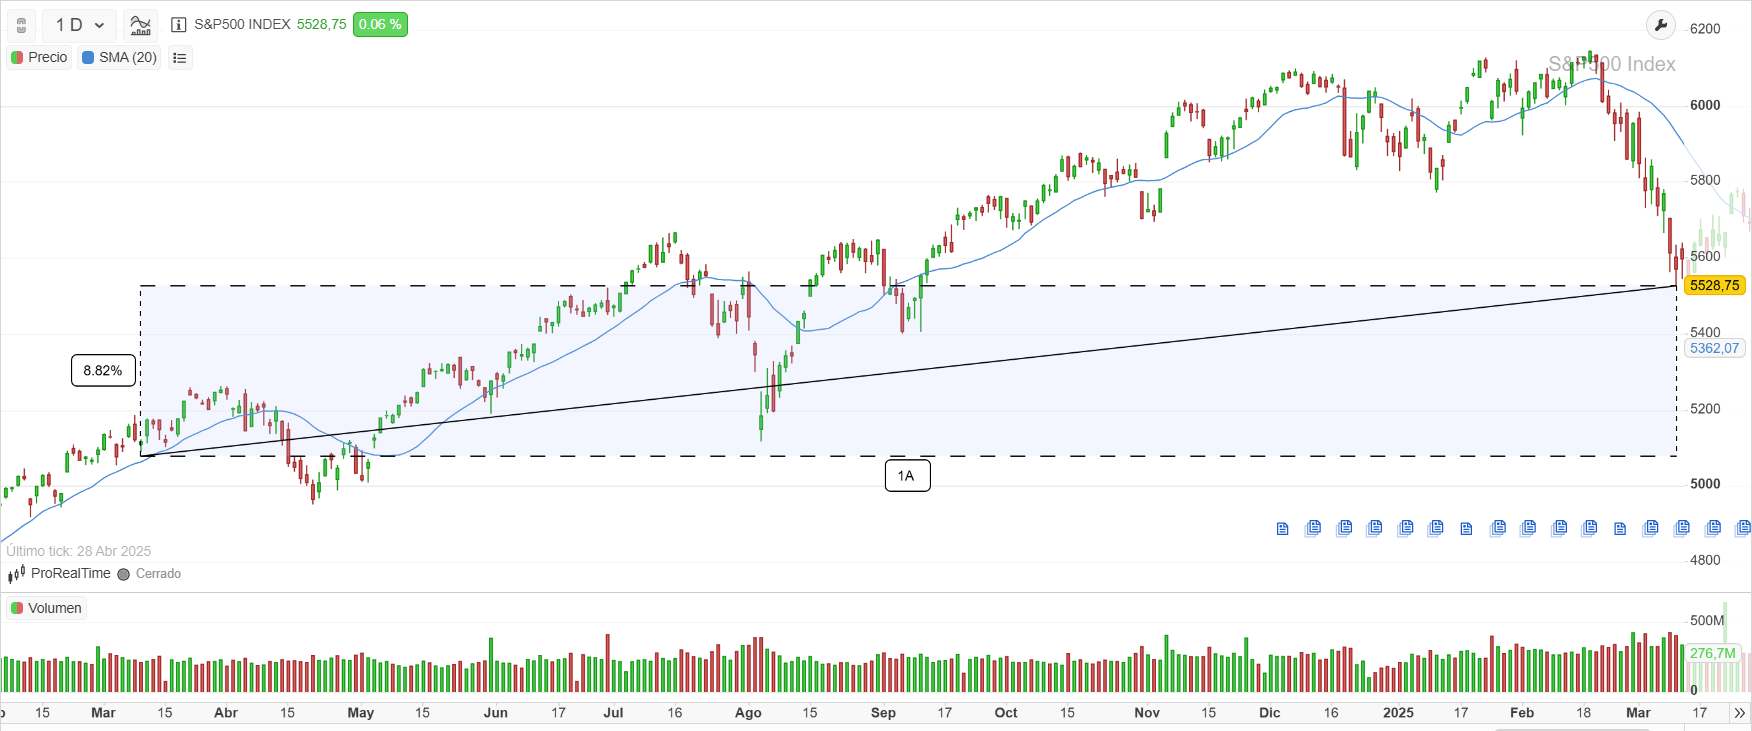The height and width of the screenshot is (731, 1752).
Task: Click the 8.82% measurement label
Action: 103,370
